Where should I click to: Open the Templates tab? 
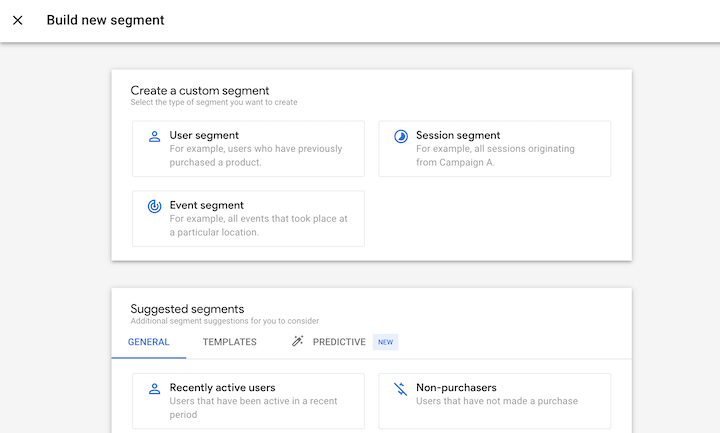(x=229, y=342)
